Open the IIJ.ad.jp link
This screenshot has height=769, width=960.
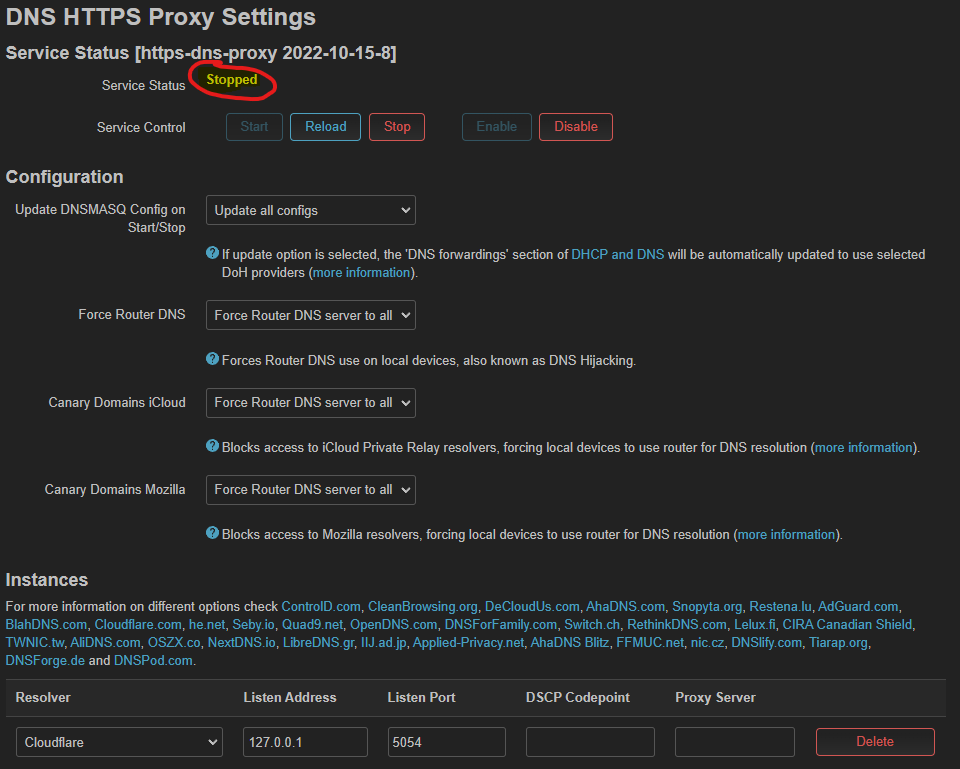click(383, 643)
